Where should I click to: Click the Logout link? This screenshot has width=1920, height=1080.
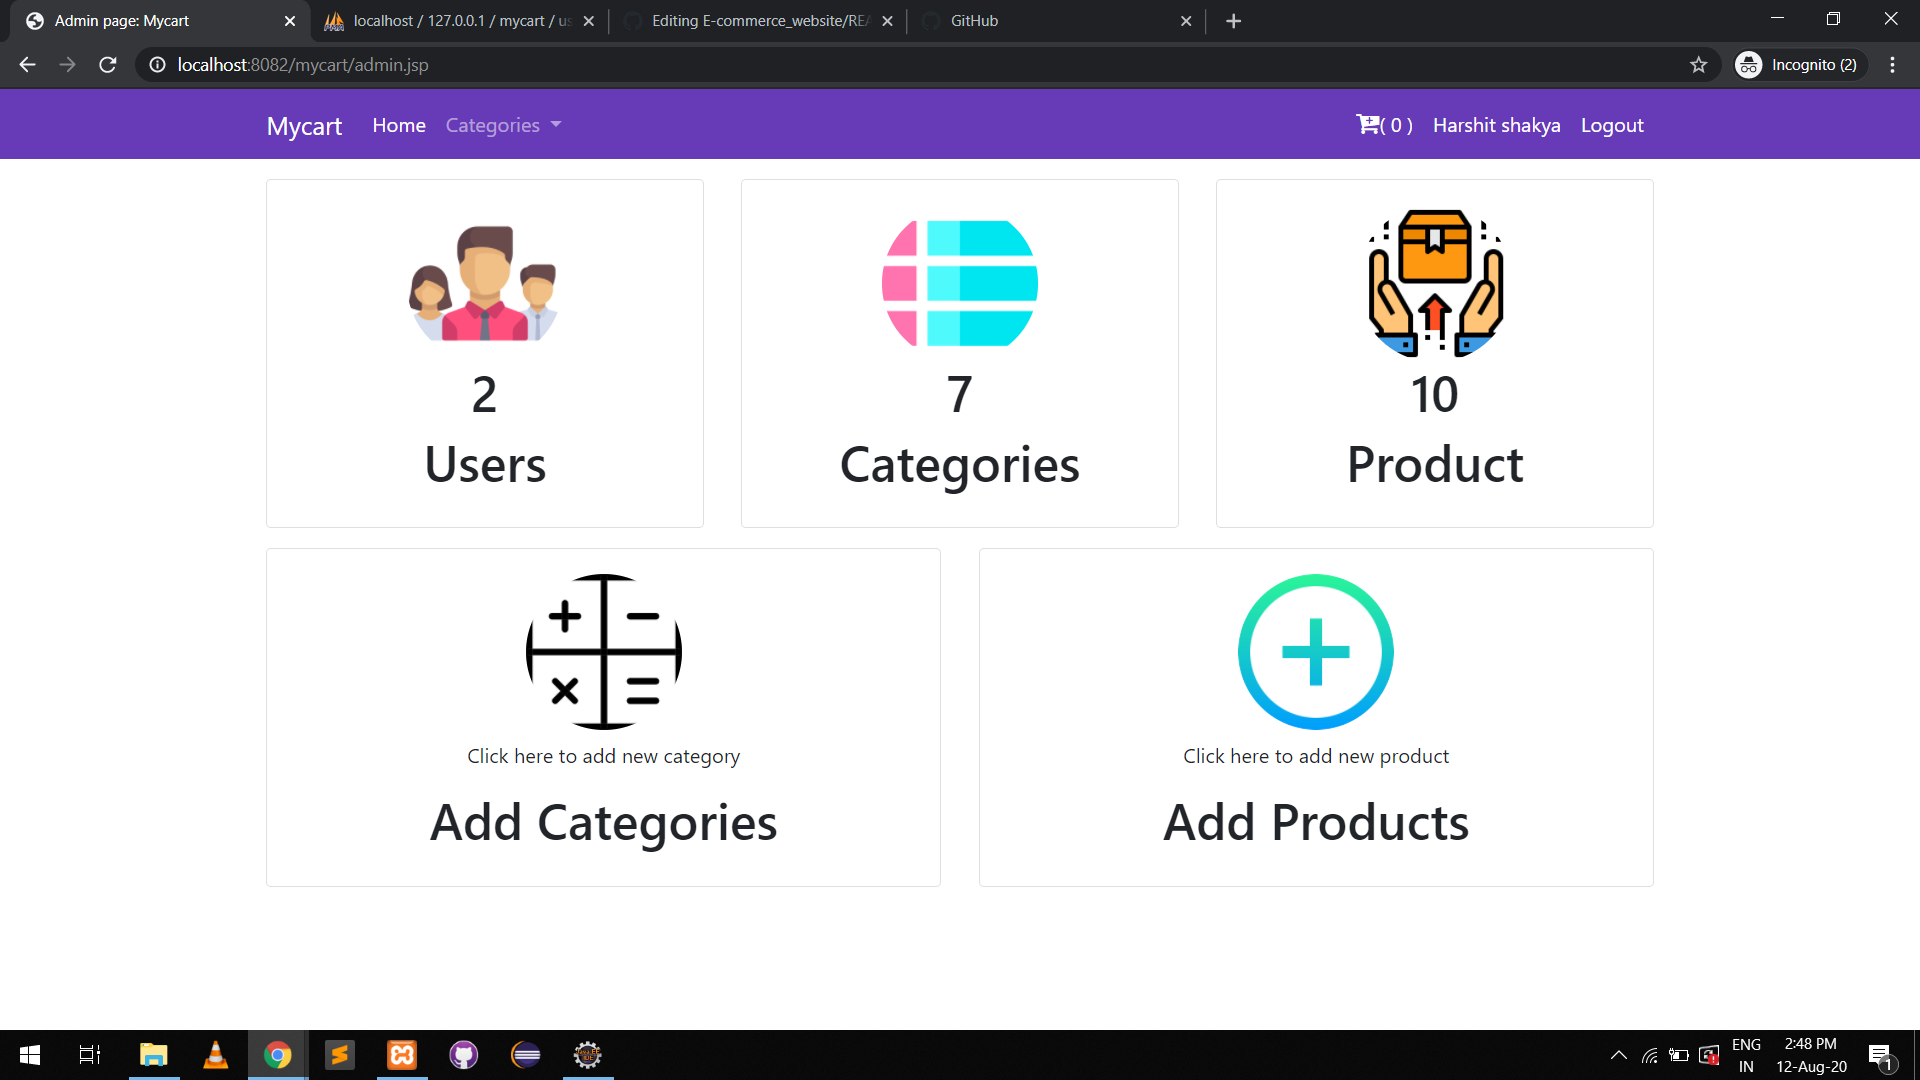coord(1612,125)
